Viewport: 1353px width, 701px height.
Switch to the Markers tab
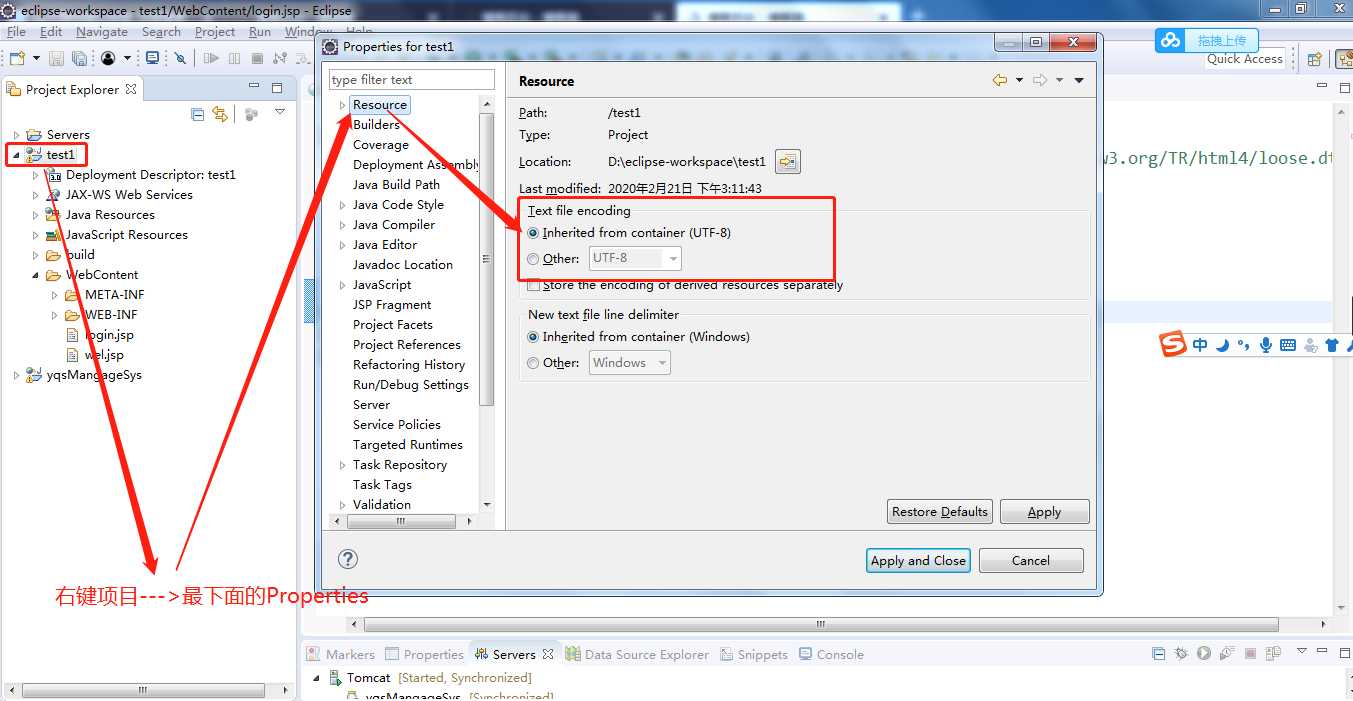[340, 654]
